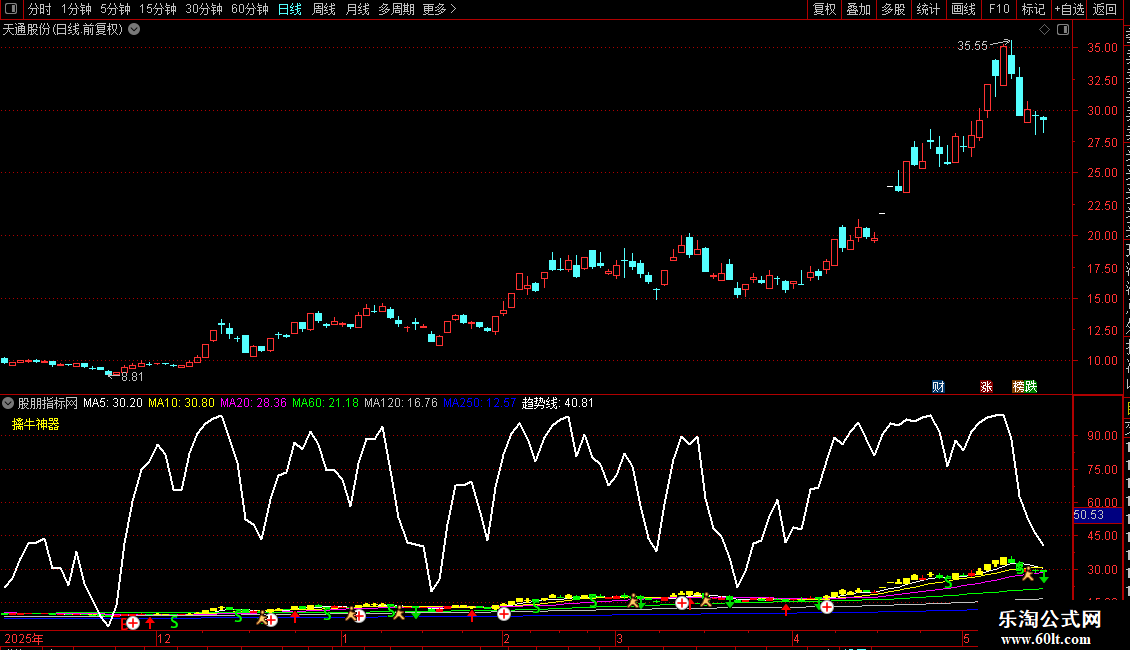Click the MA20: 28.36 value
Screen dimensions: 1130x650
click(253, 403)
